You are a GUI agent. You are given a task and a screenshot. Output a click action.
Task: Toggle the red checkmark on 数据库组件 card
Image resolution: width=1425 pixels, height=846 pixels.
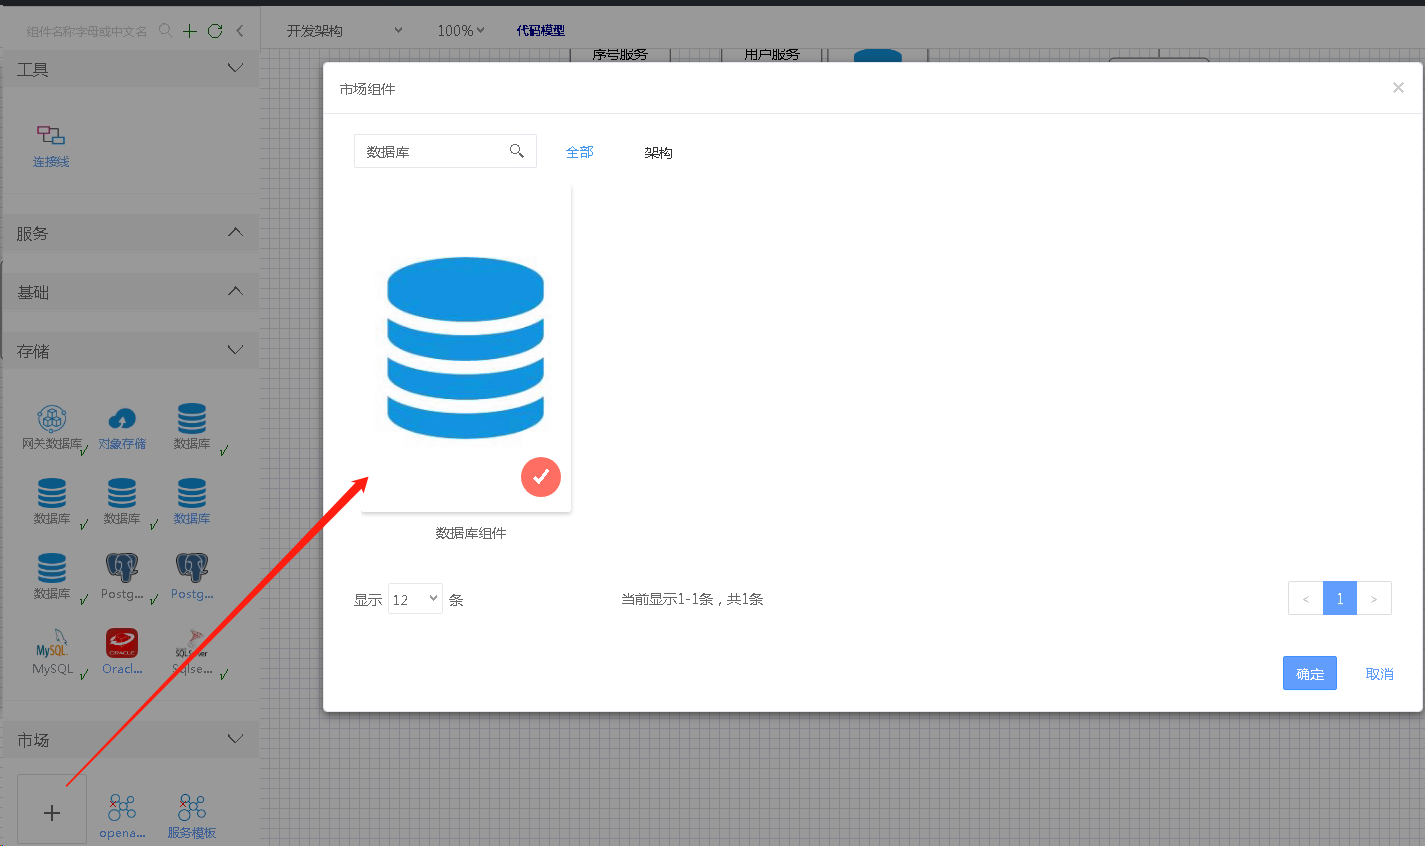pos(541,477)
